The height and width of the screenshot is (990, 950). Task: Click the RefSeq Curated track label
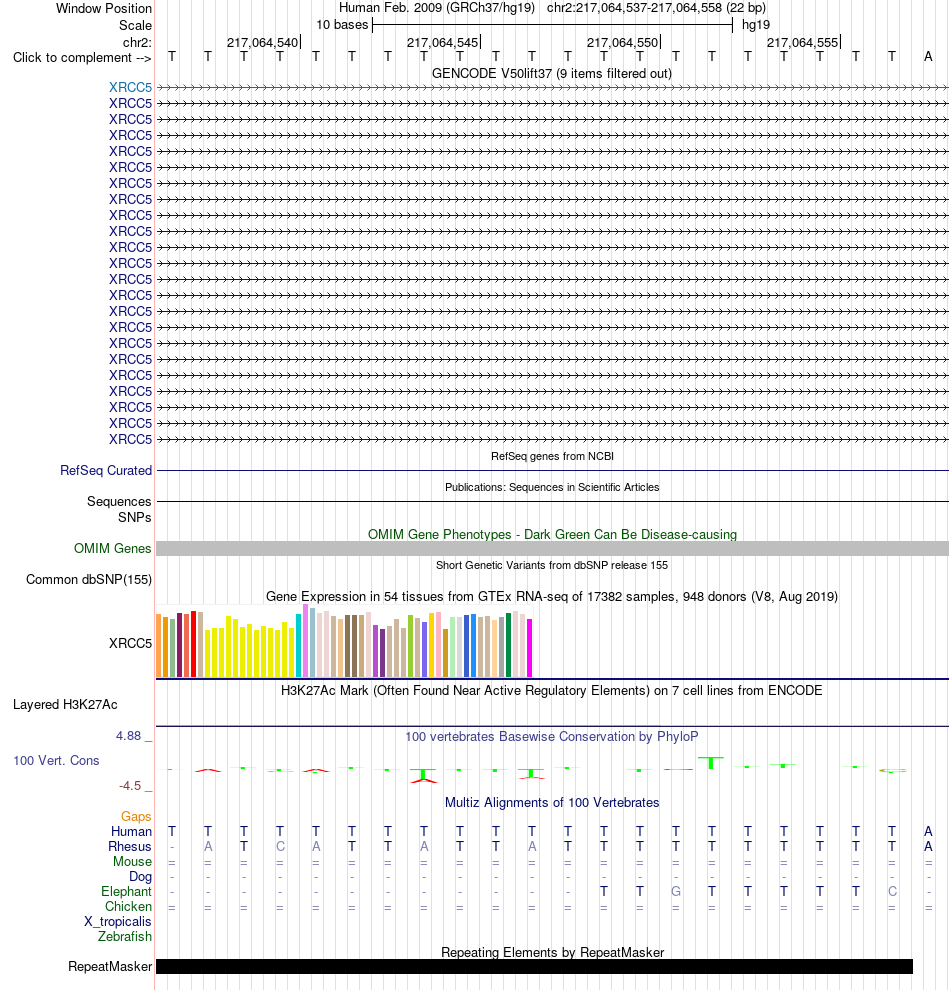106,470
